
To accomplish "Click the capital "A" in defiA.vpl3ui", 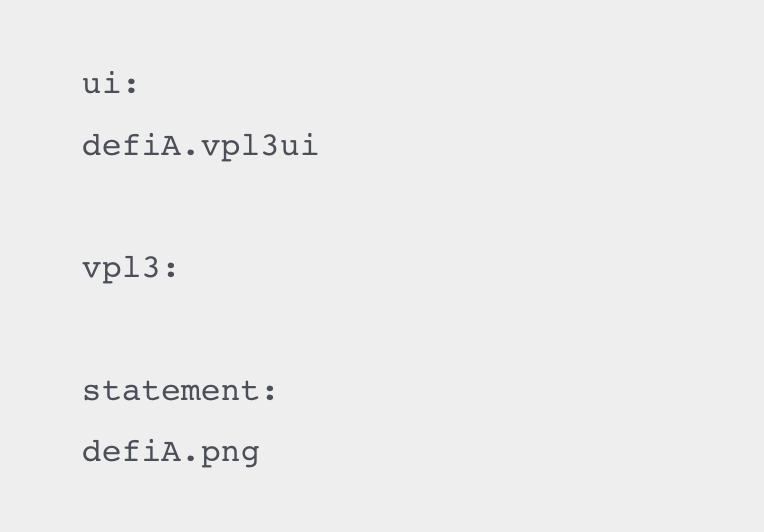I will 170,146.
